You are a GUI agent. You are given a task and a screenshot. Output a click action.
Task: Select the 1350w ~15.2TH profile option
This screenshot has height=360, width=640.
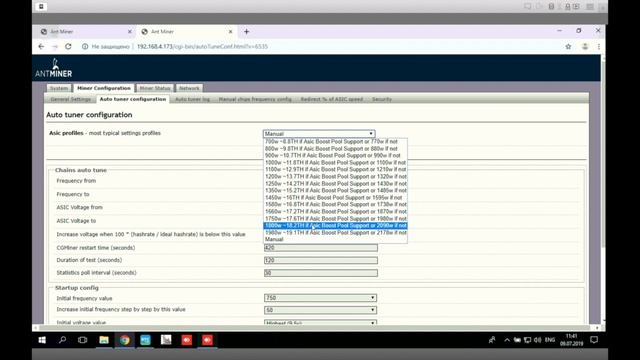335,191
